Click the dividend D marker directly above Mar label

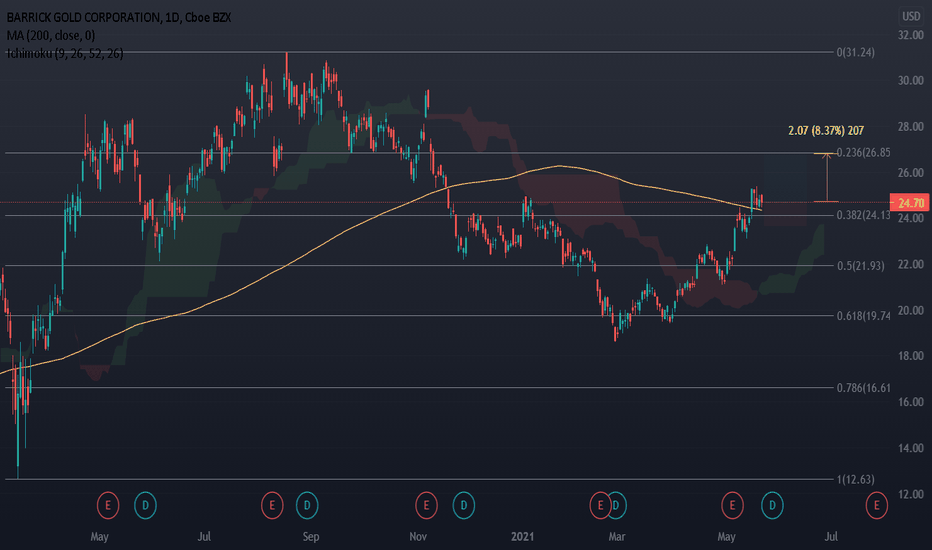(616, 506)
